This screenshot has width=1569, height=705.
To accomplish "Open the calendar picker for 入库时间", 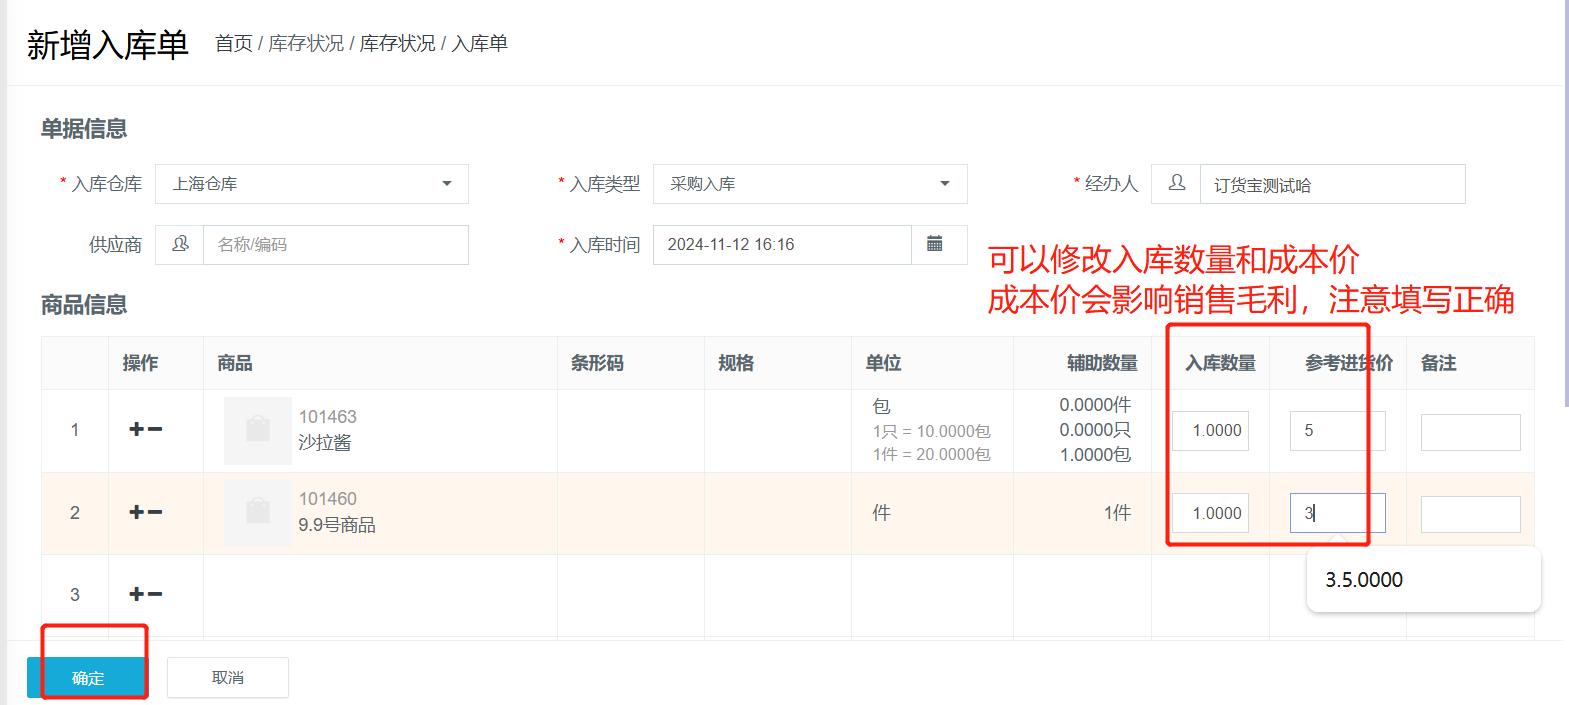I will (x=935, y=244).
